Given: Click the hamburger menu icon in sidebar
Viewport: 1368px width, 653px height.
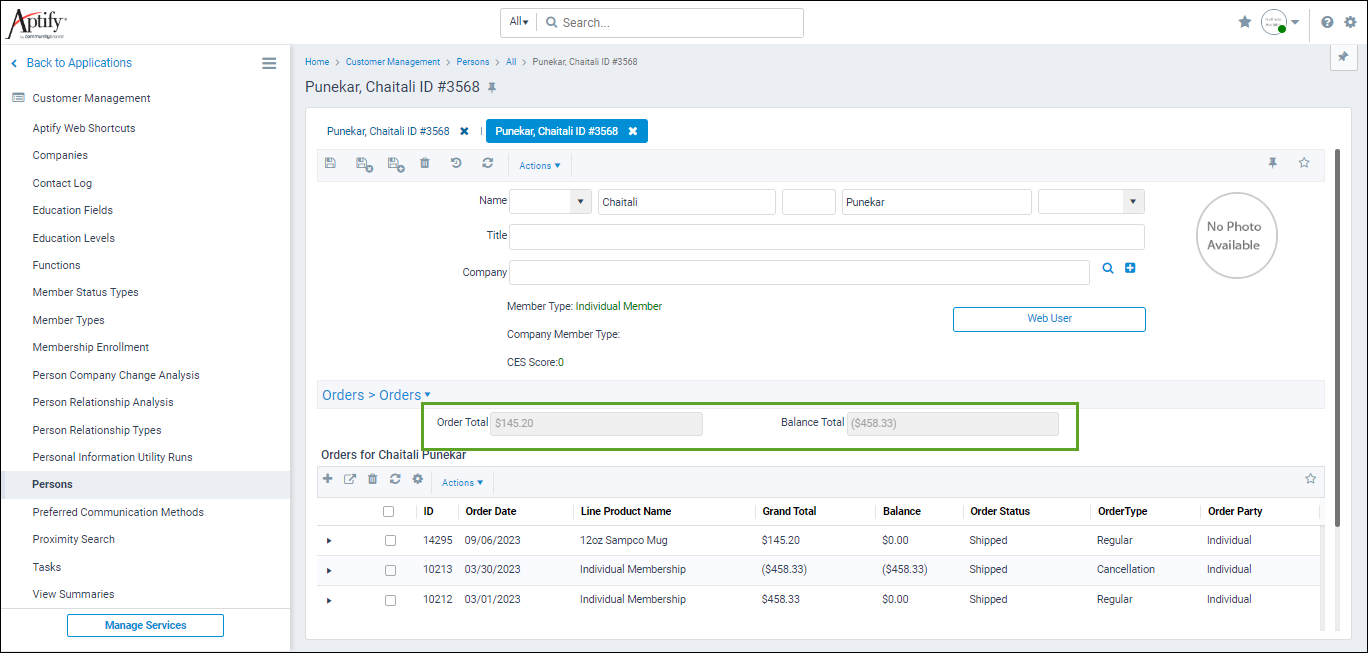Looking at the screenshot, I should click(269, 63).
